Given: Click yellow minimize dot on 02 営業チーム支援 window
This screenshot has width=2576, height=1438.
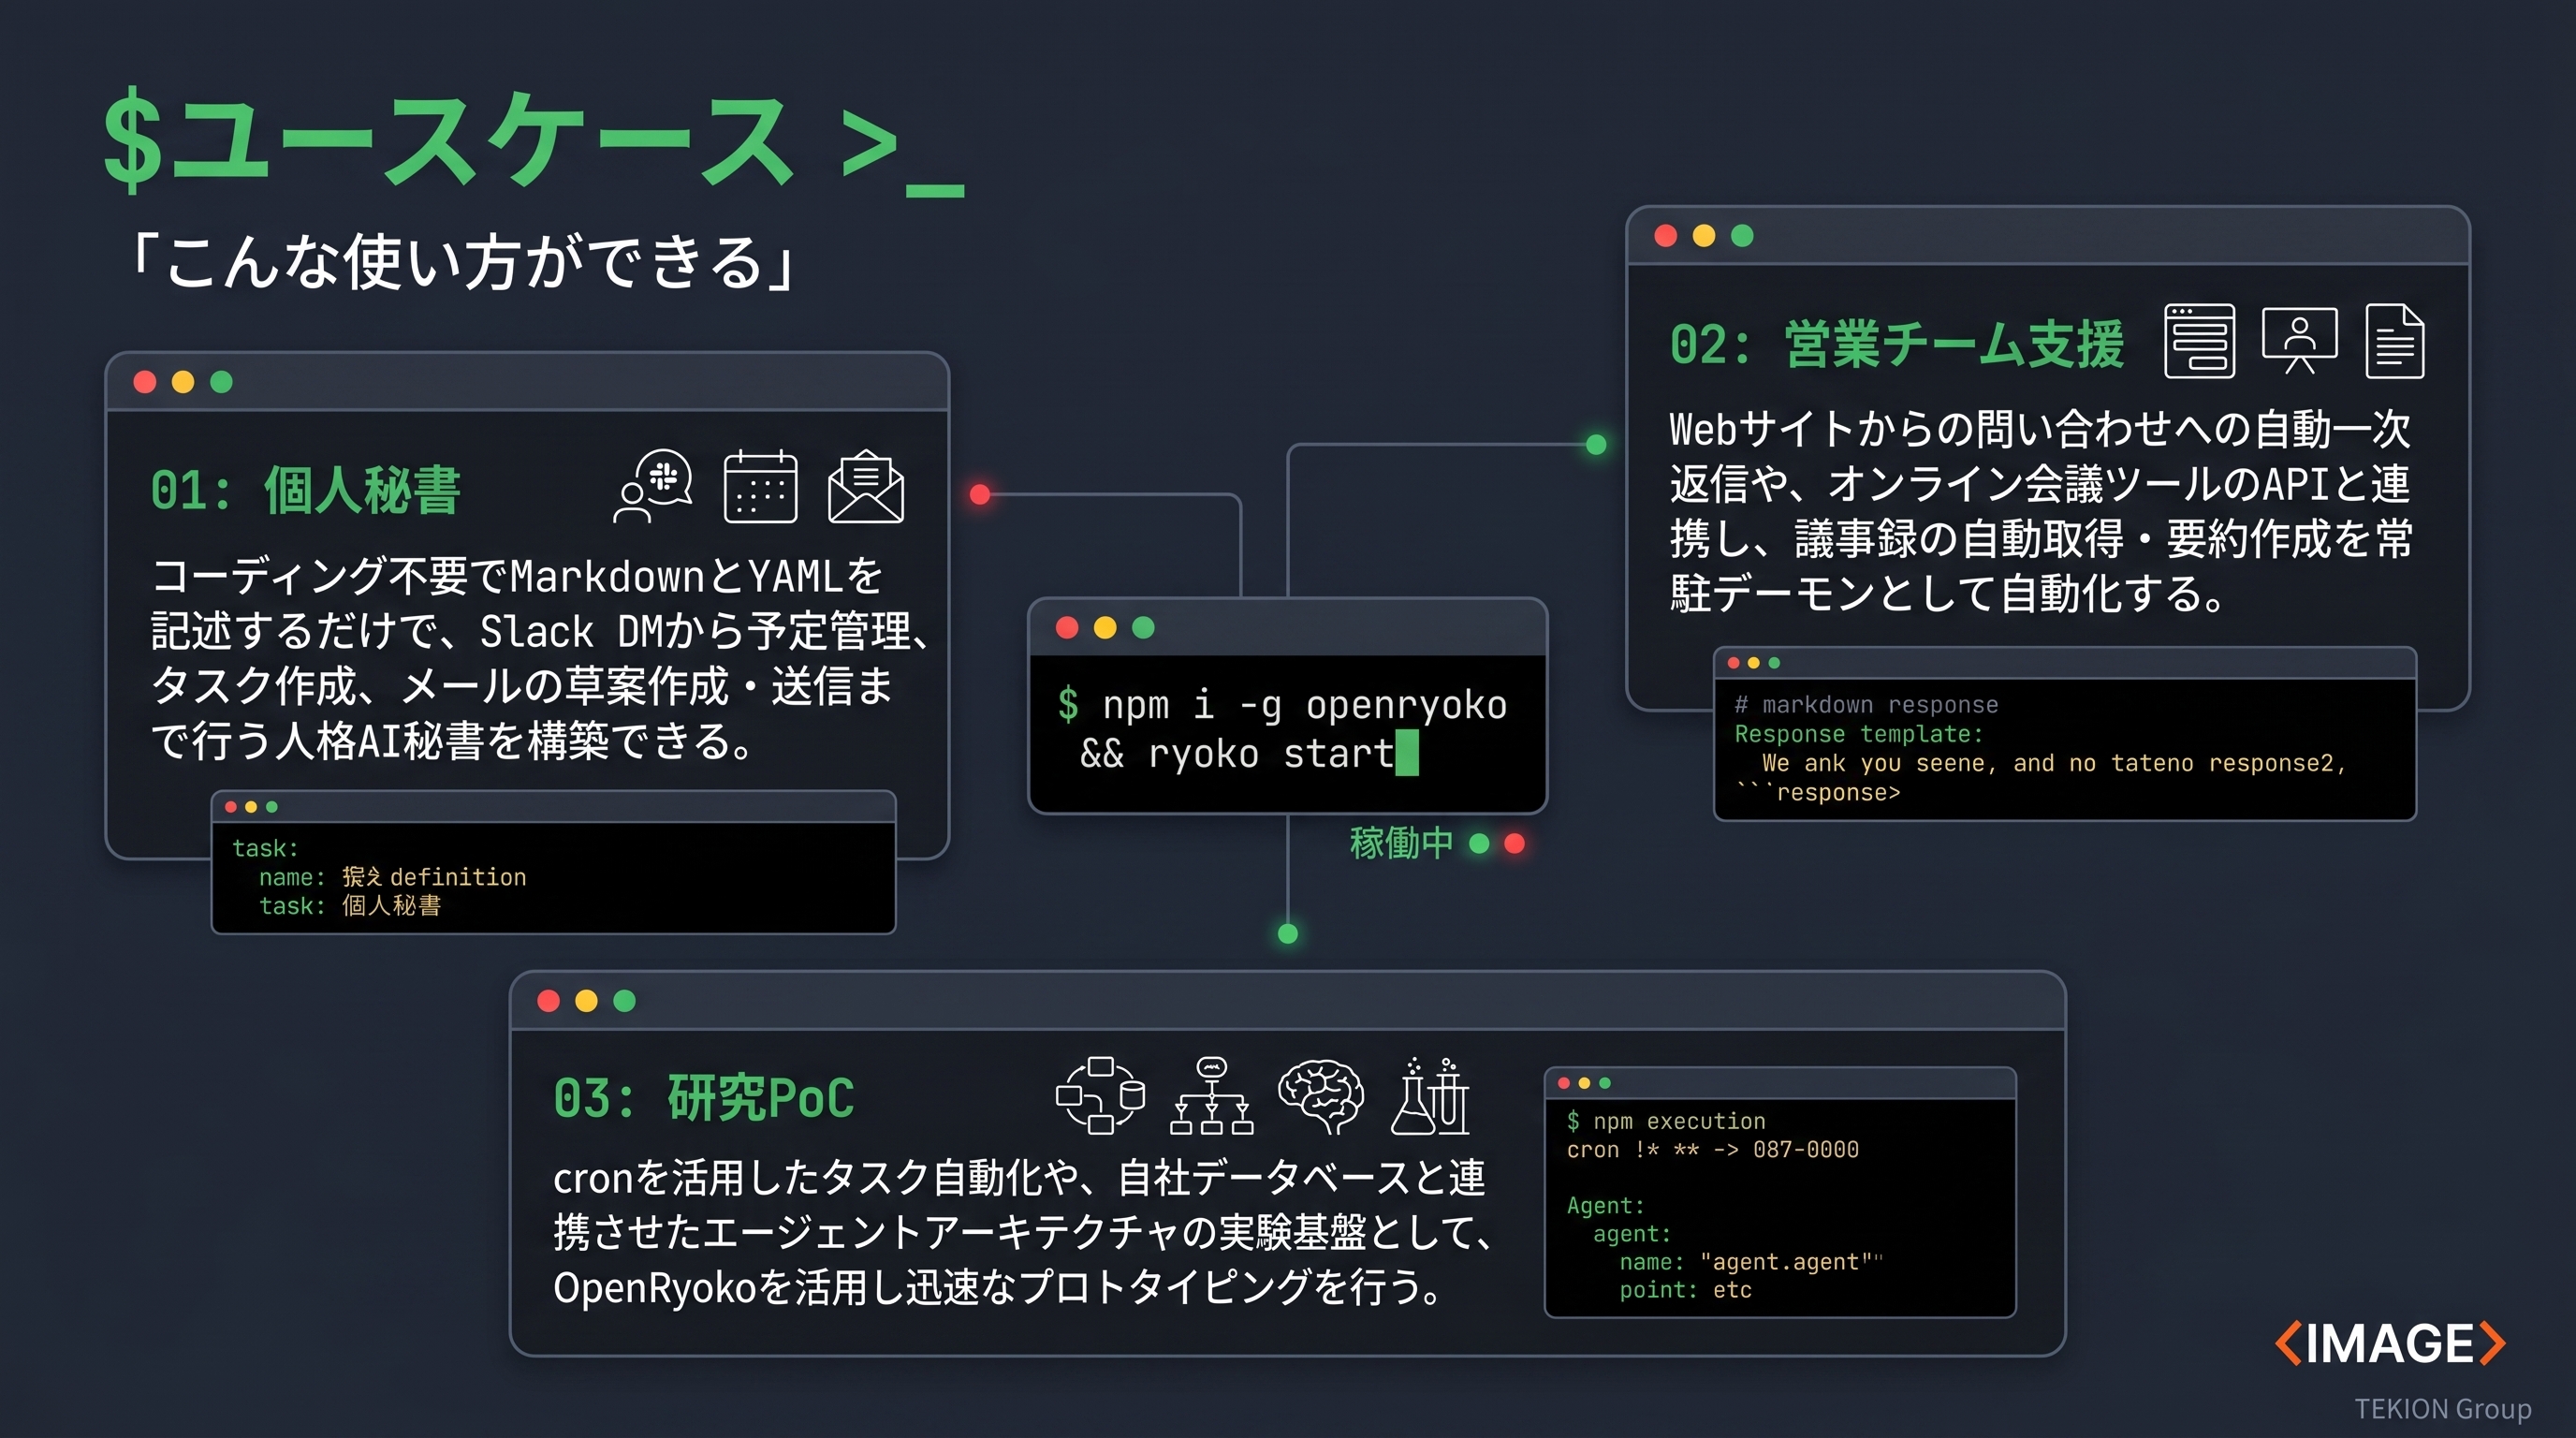Looking at the screenshot, I should [1704, 236].
